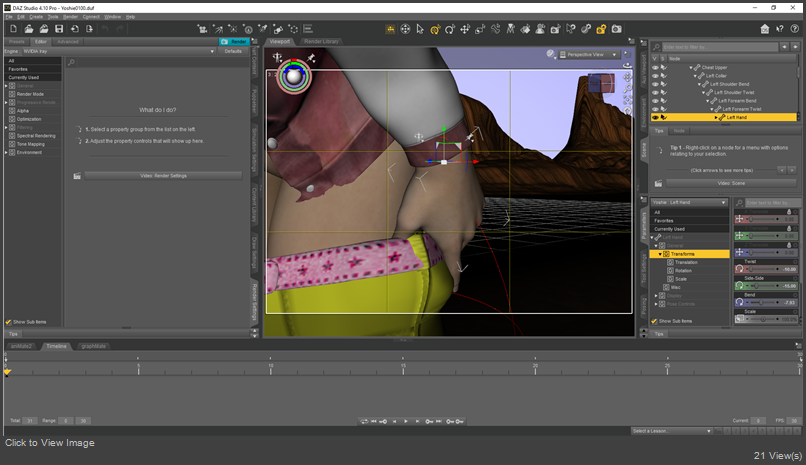Image resolution: width=806 pixels, height=465 pixels.
Task: Toggle Show Sub Items in Parameters pane
Action: [x=654, y=321]
